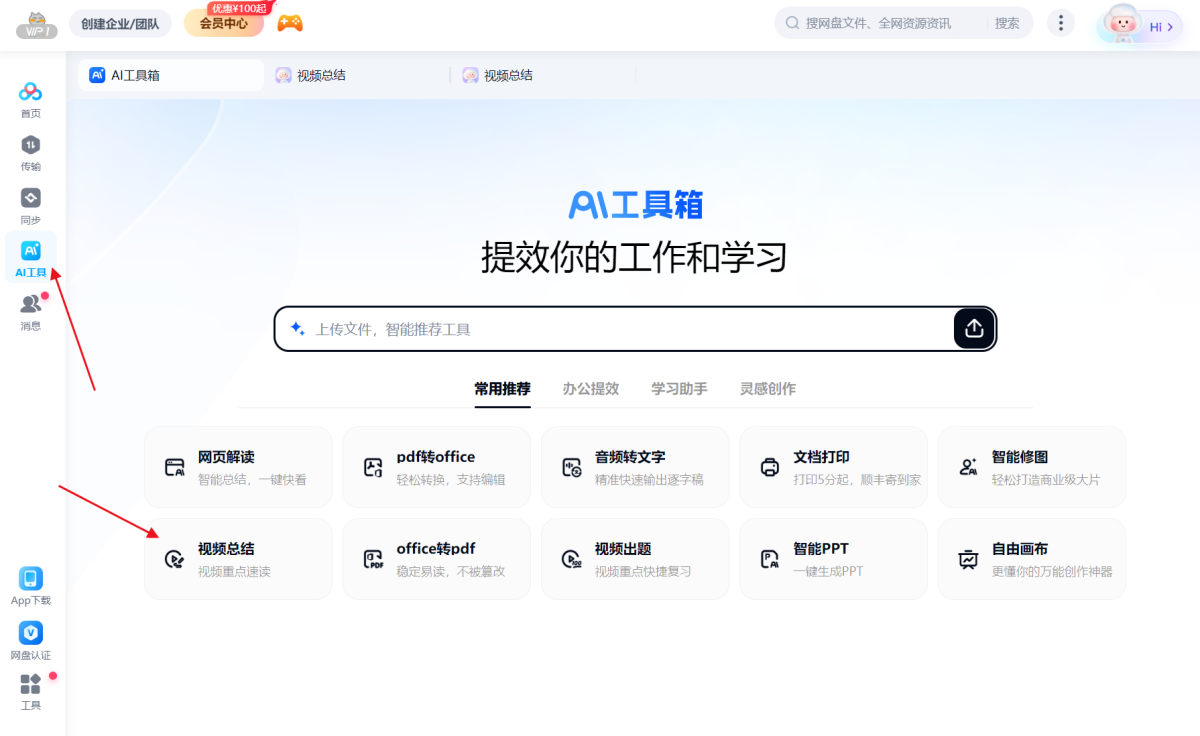
Task: Open the 传输 transfer icon
Action: coord(31,145)
